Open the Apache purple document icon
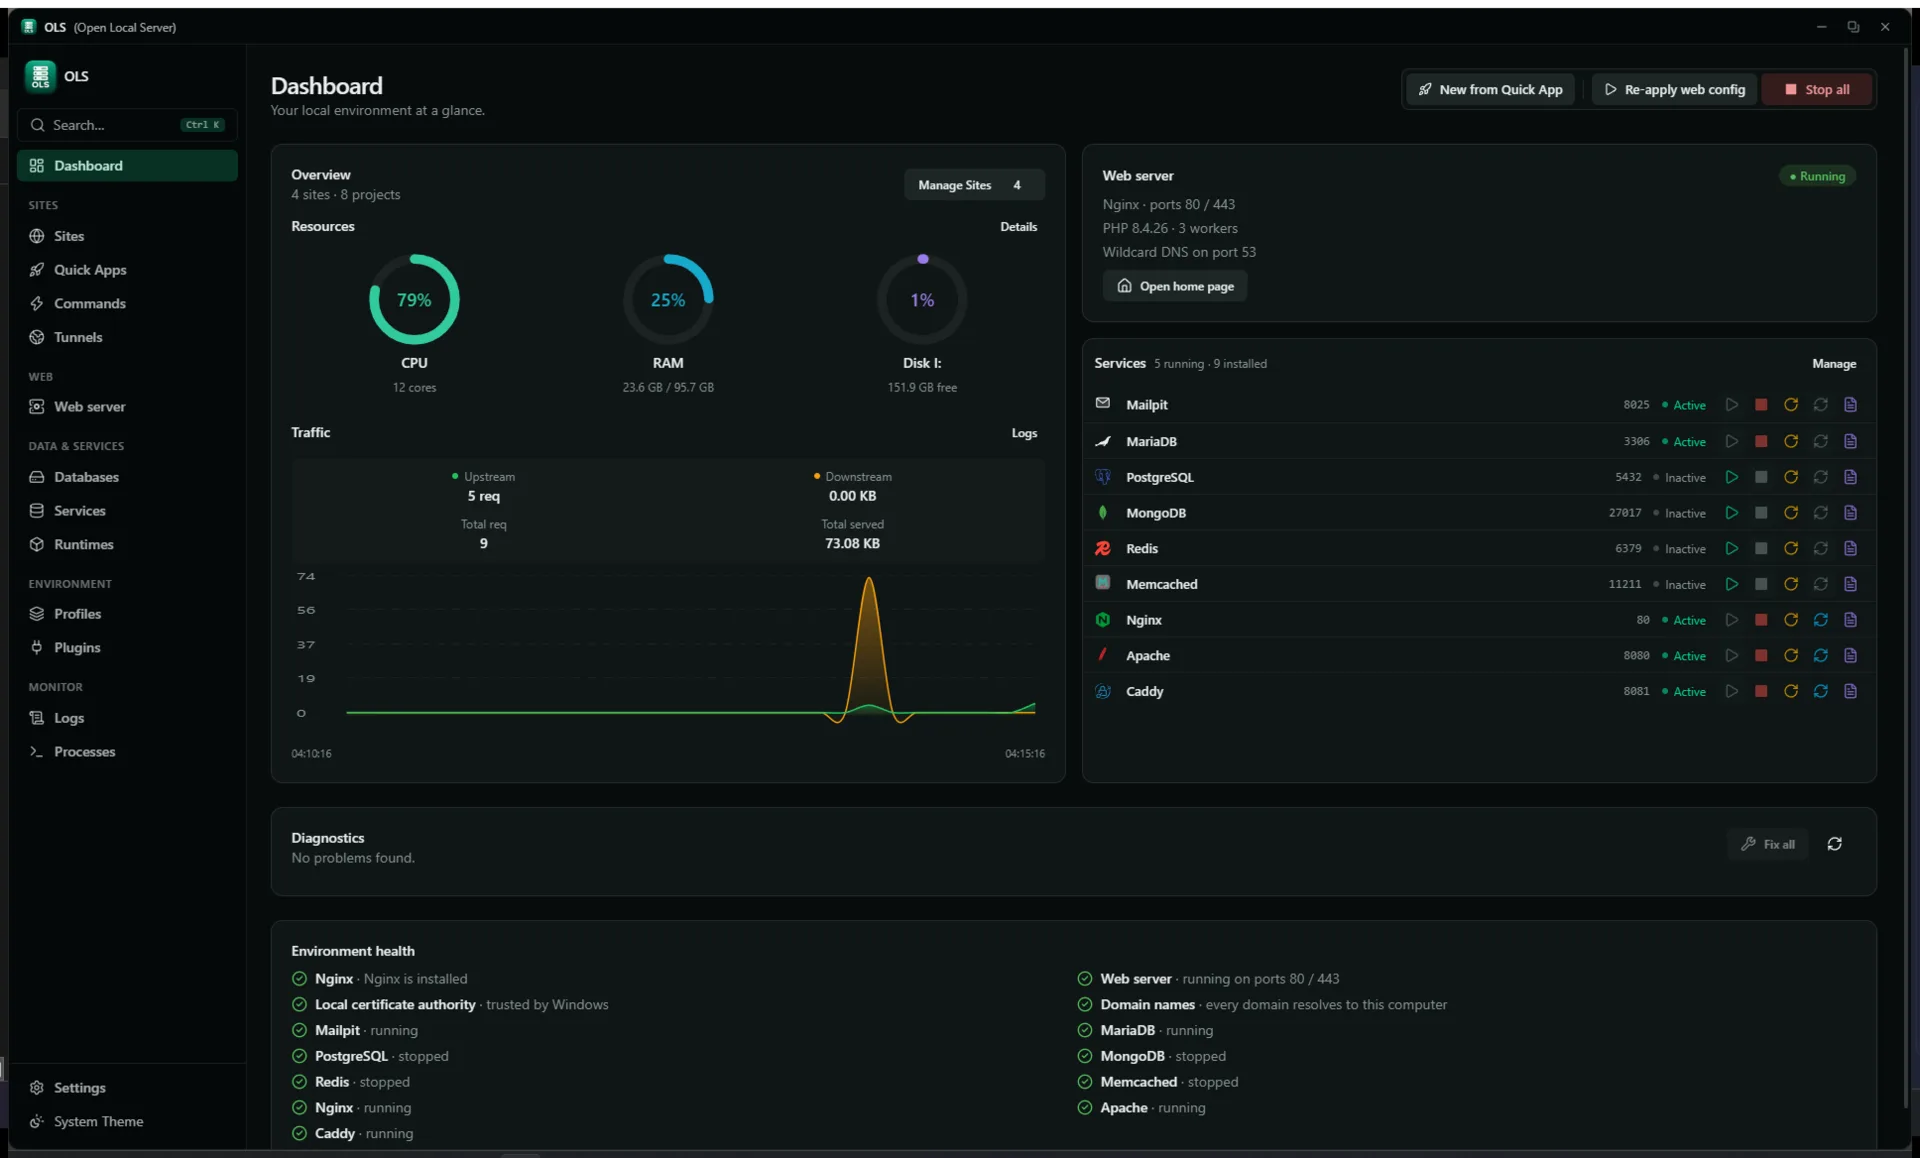The width and height of the screenshot is (1920, 1158). point(1851,656)
